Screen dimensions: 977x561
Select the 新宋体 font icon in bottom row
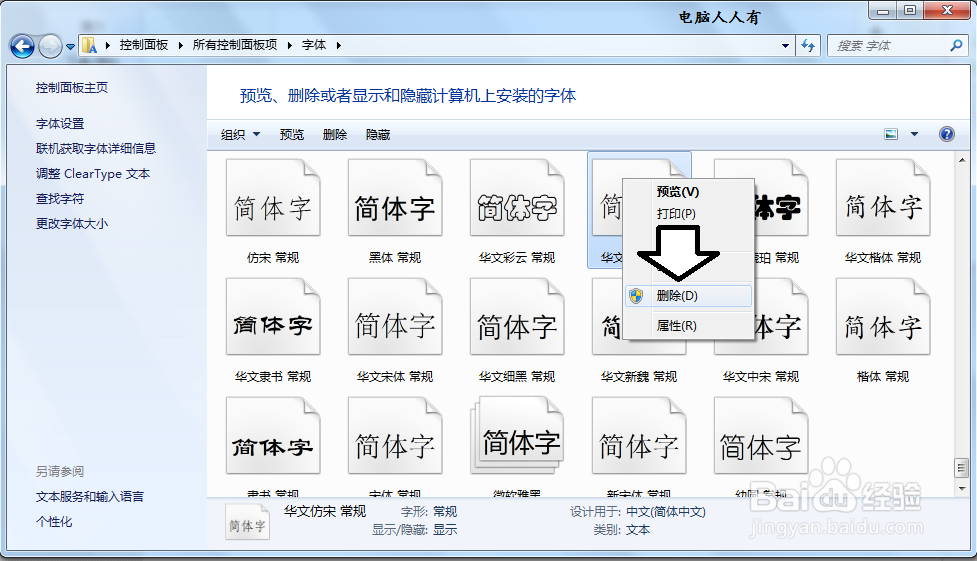(x=639, y=436)
